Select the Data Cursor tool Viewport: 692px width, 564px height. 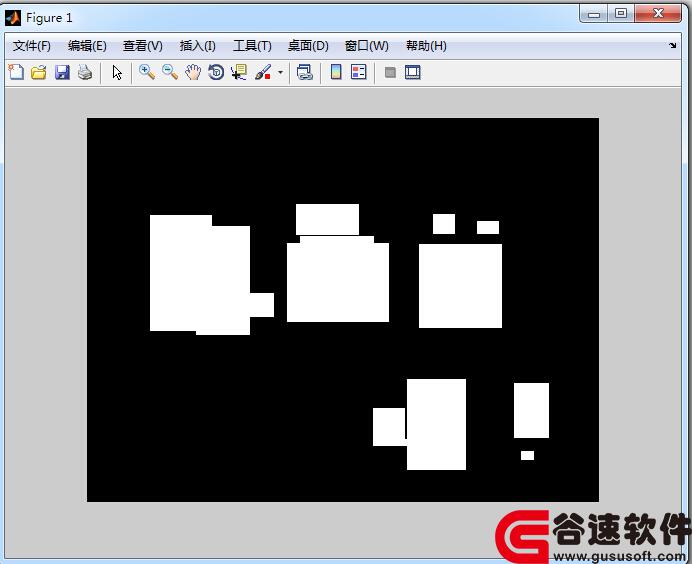tap(239, 72)
